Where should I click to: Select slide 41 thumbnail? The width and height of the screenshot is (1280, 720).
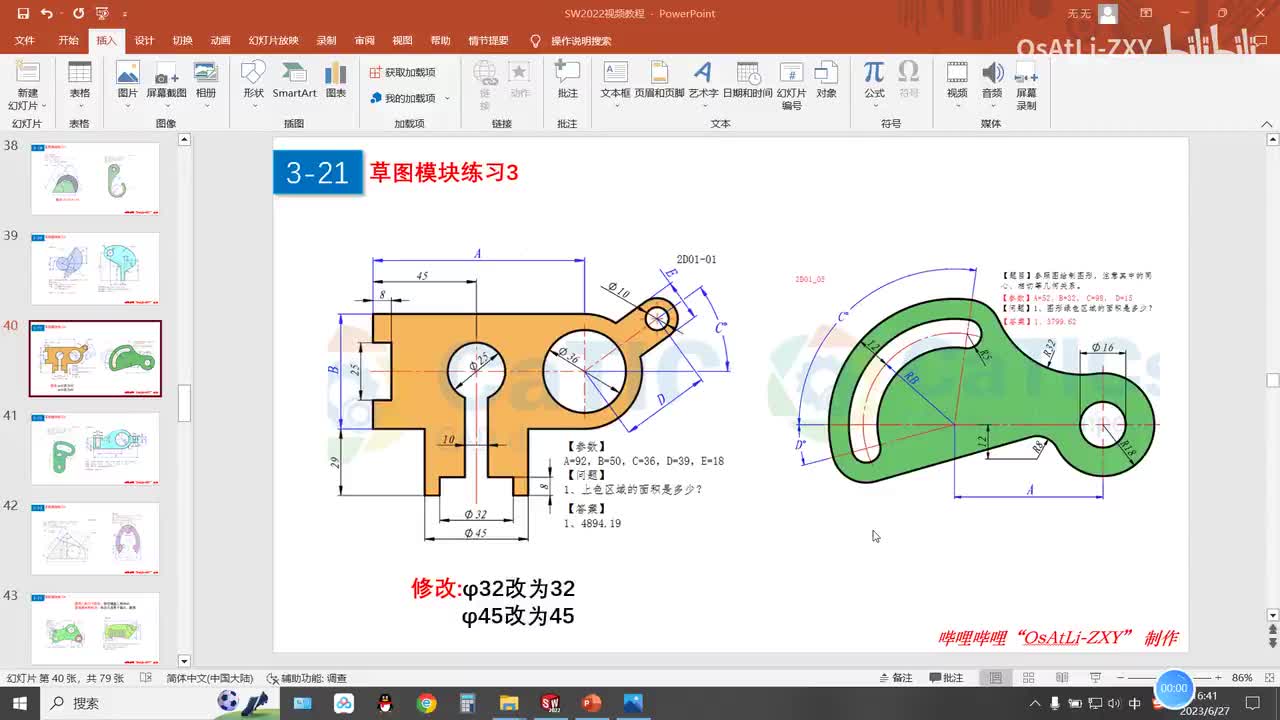(x=95, y=448)
